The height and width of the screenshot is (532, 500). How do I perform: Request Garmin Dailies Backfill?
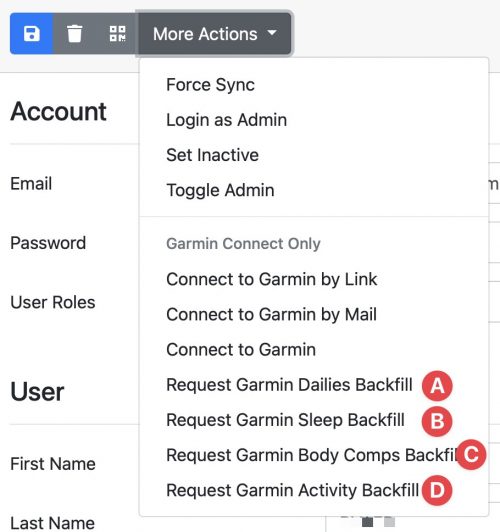314,385
